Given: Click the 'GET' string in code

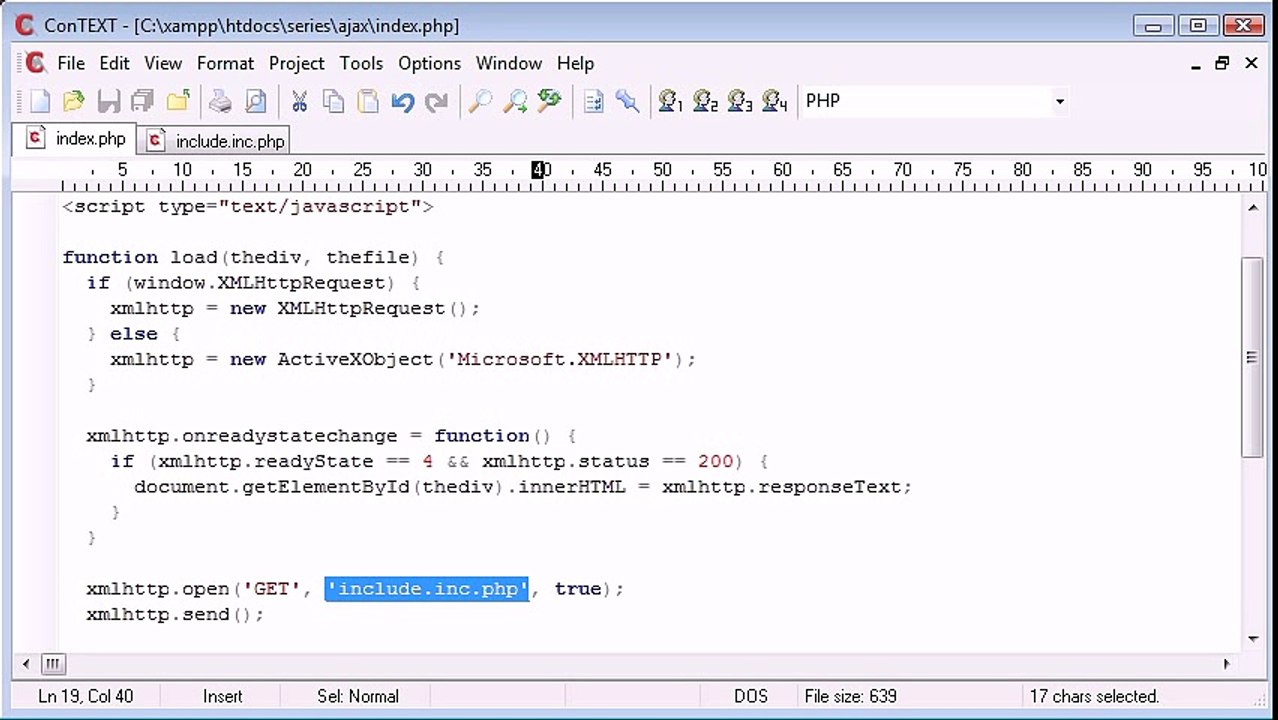Looking at the screenshot, I should (x=271, y=589).
